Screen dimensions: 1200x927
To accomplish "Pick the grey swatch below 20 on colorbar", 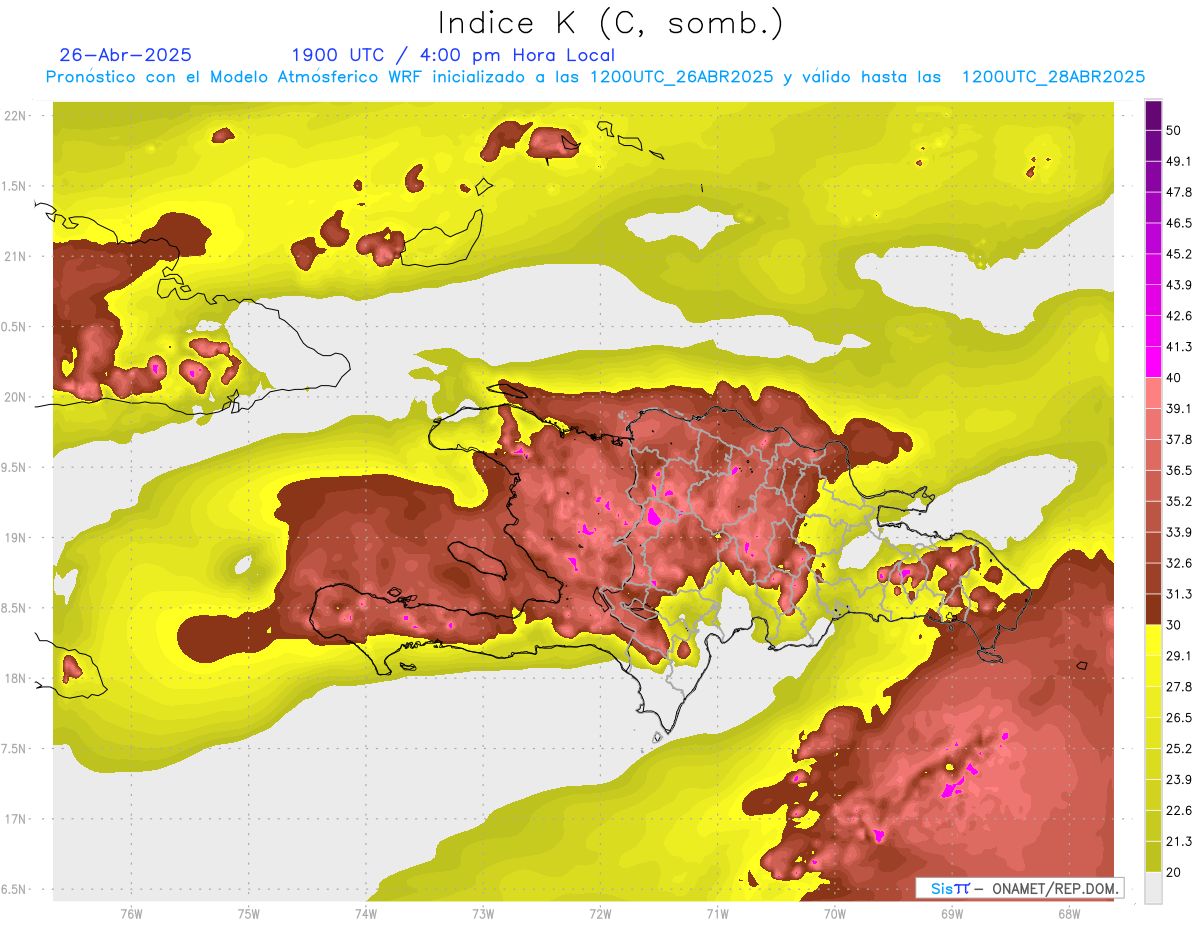I will (1153, 887).
